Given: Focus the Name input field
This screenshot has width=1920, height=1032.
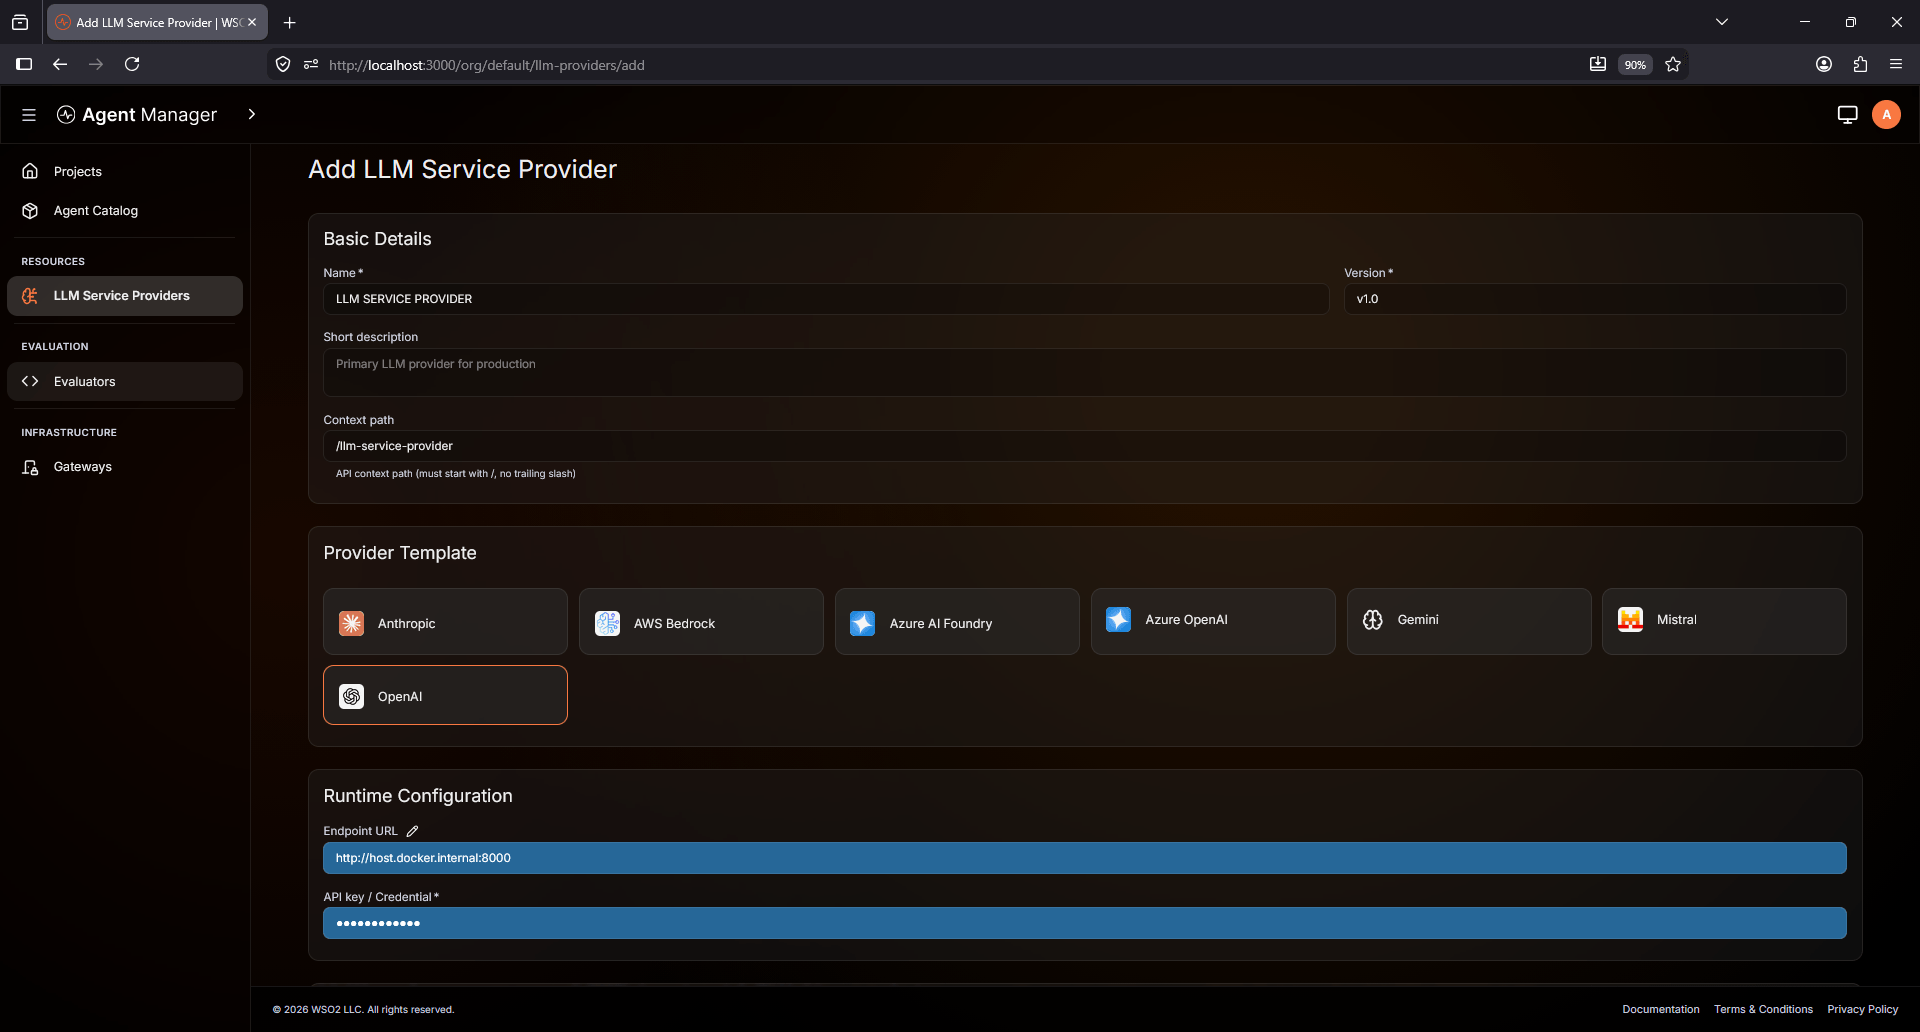Looking at the screenshot, I should tap(826, 299).
